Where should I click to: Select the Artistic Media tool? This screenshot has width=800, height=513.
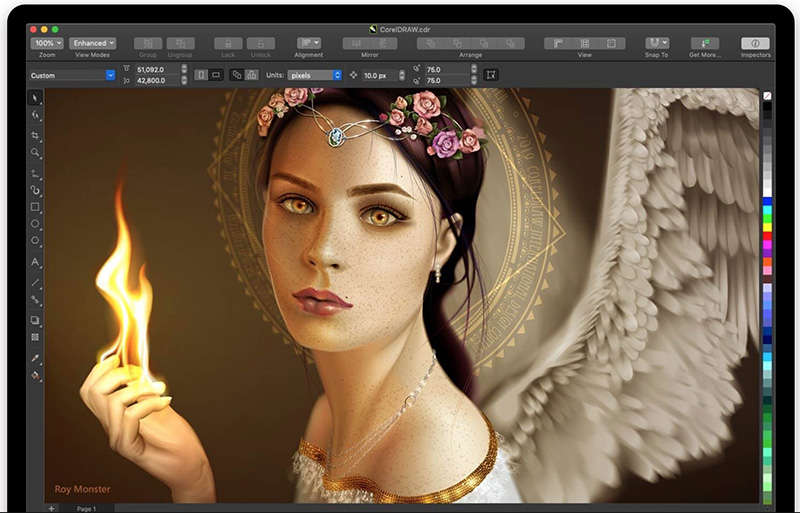coord(35,190)
